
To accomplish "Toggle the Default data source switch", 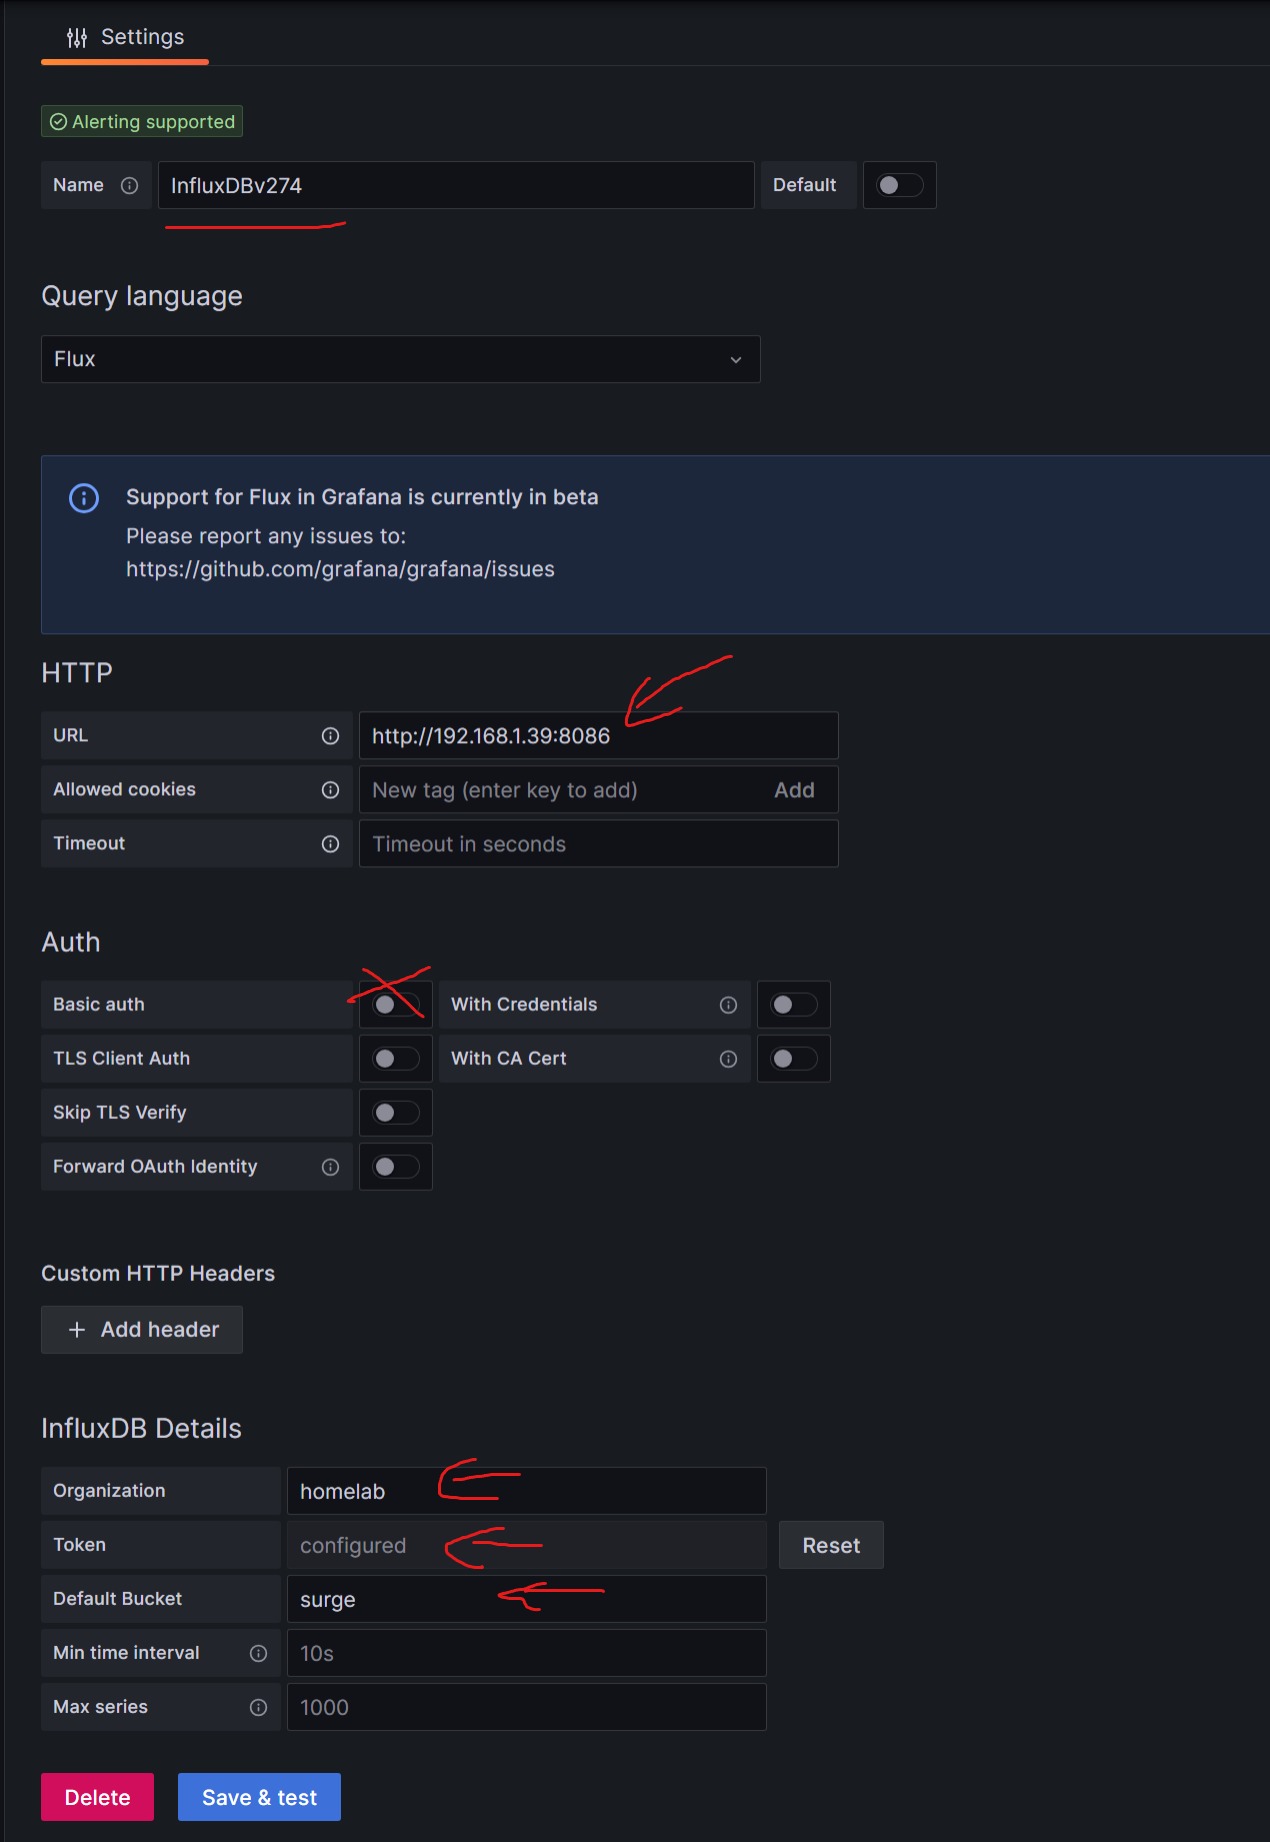I will tap(899, 185).
